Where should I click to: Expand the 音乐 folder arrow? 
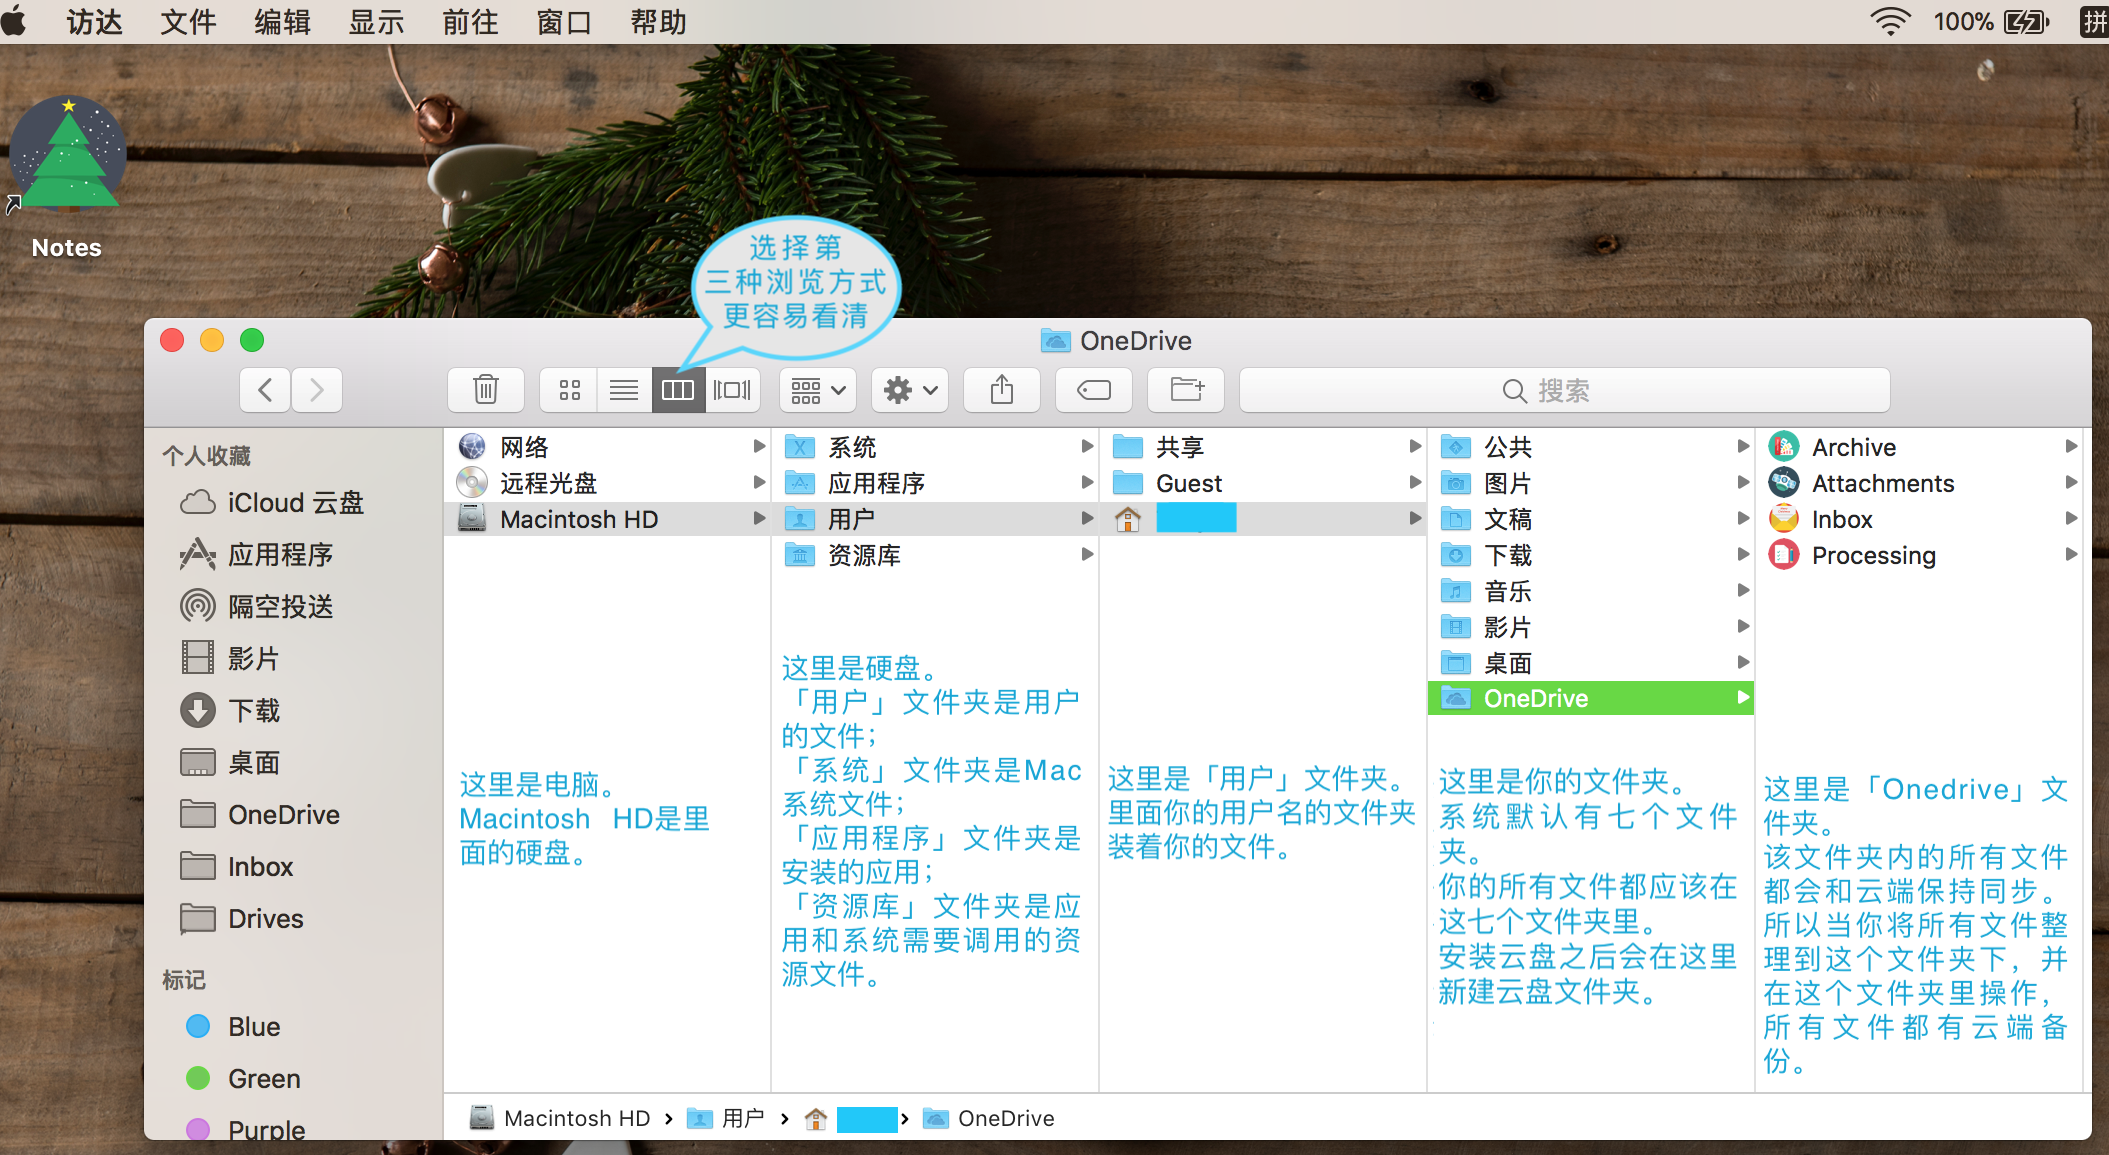(1743, 591)
